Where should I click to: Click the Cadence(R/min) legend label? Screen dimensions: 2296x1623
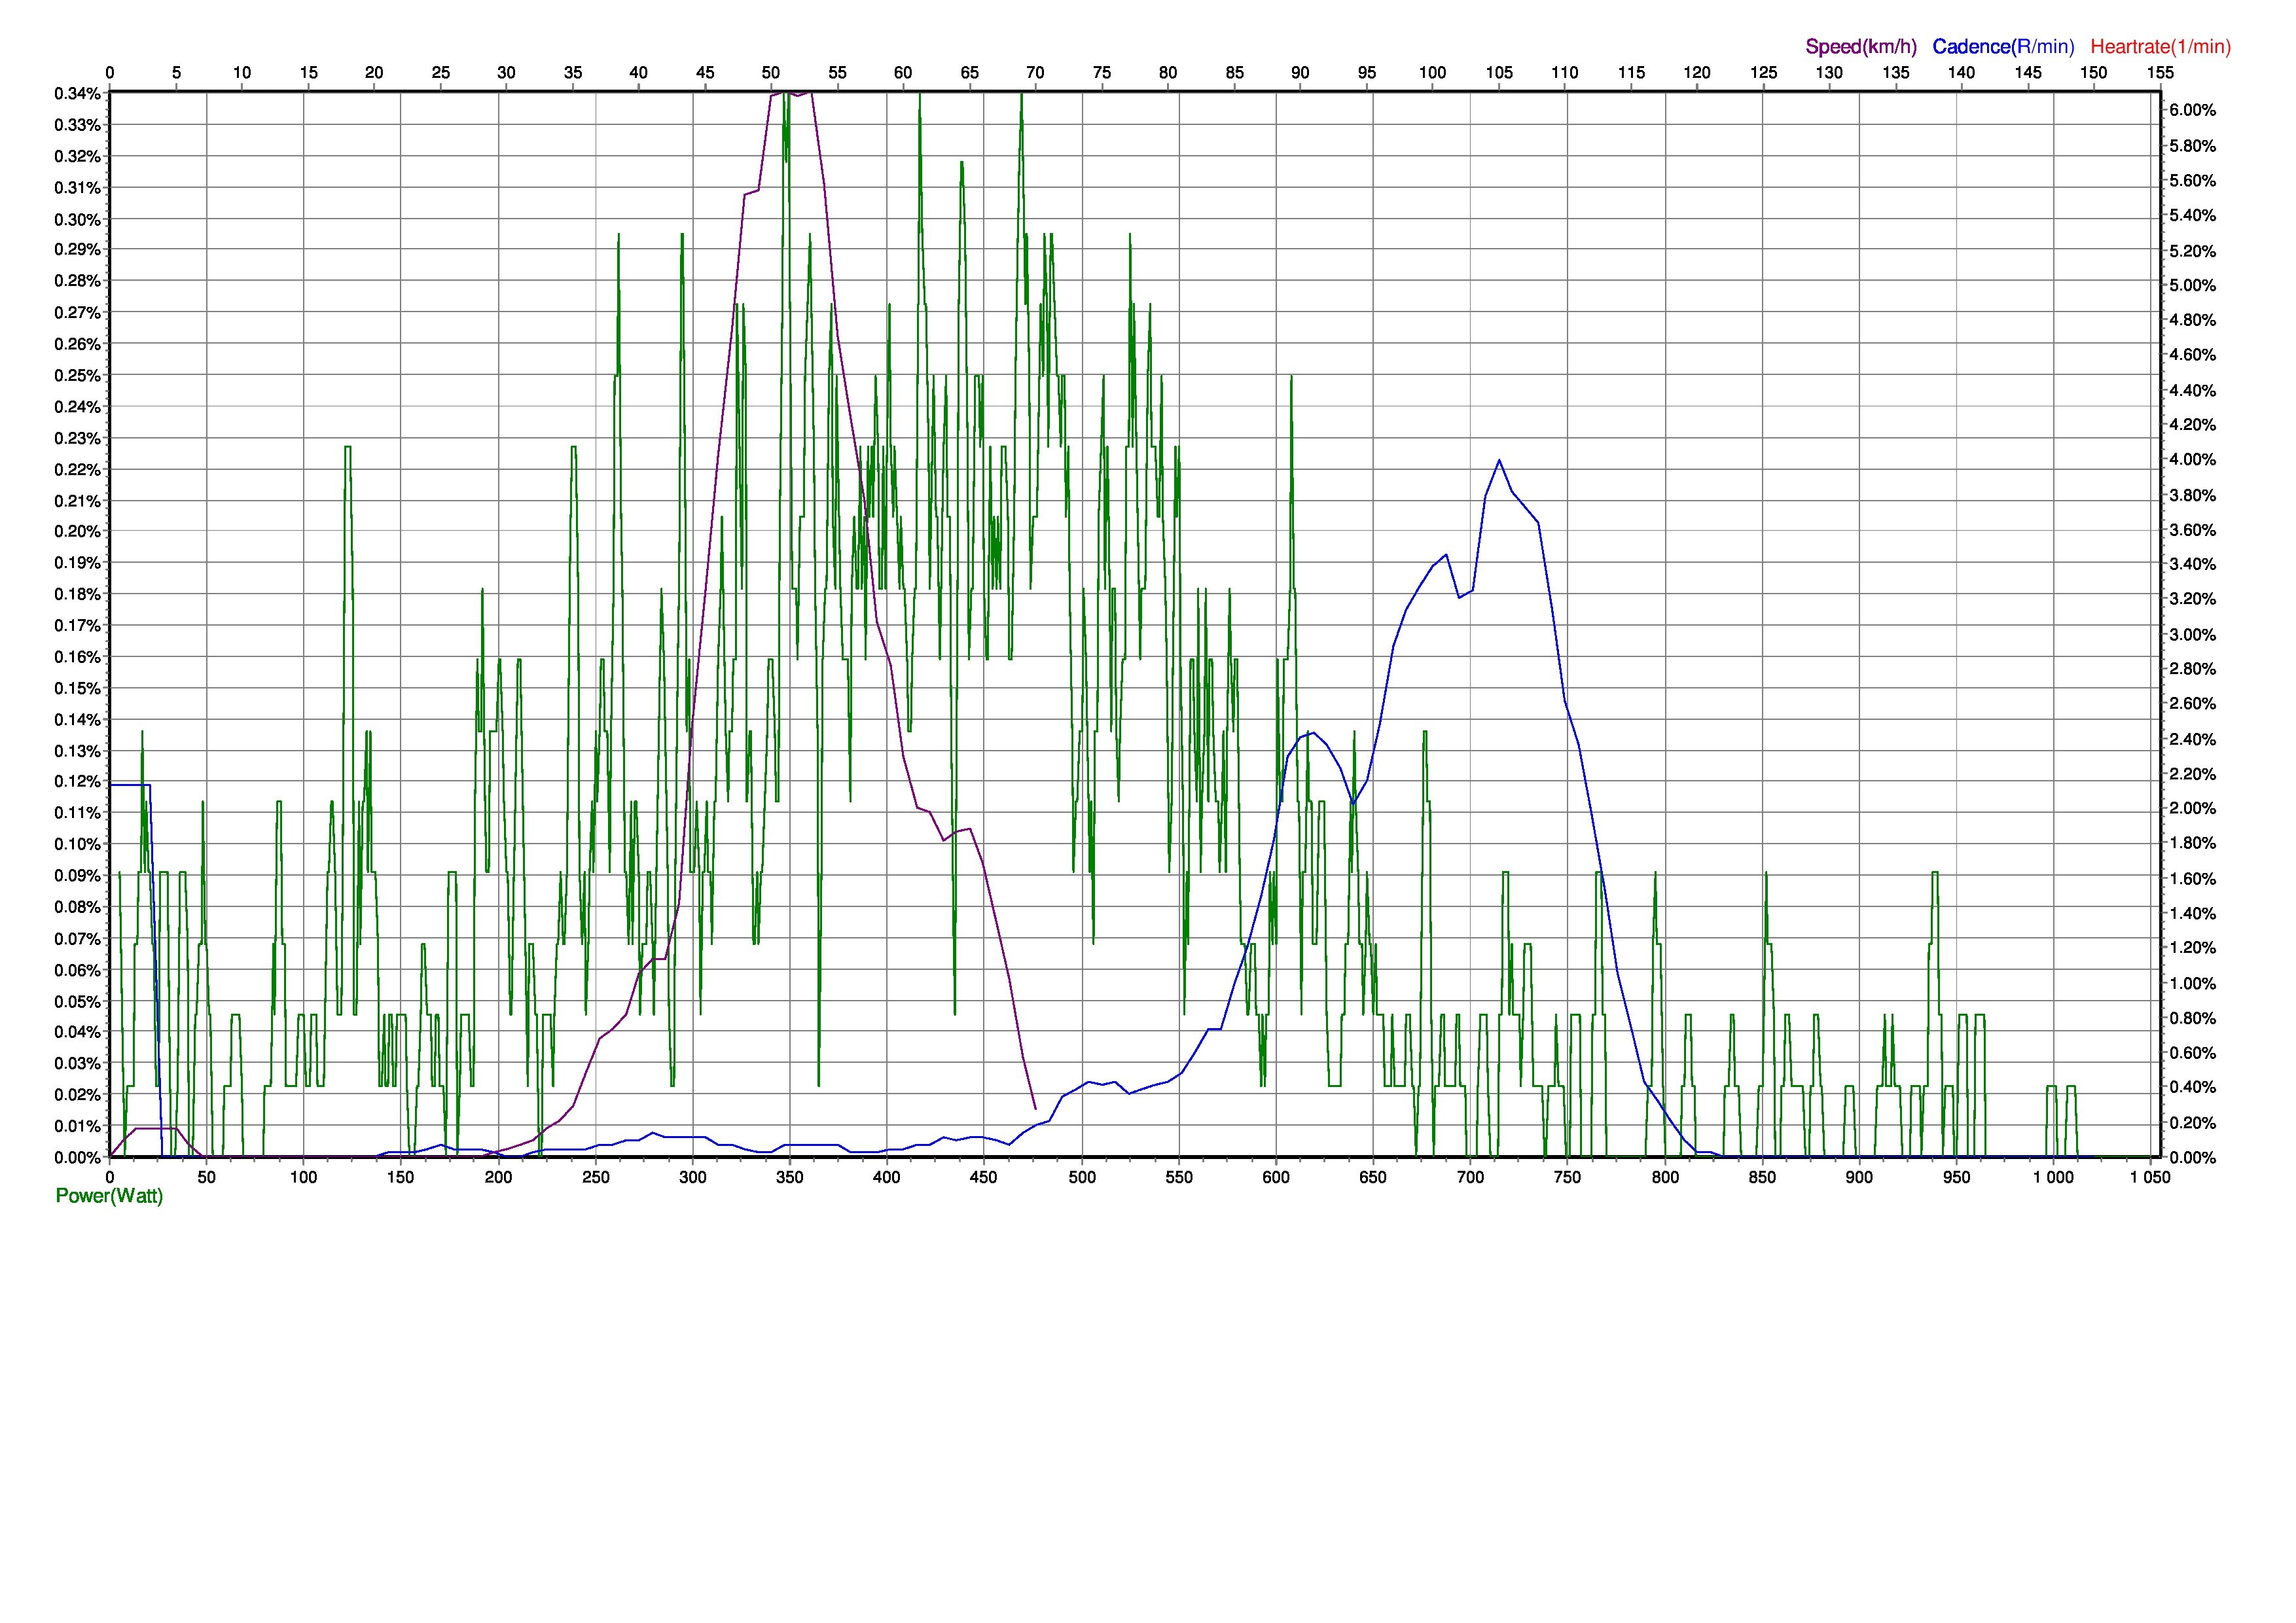[2003, 46]
